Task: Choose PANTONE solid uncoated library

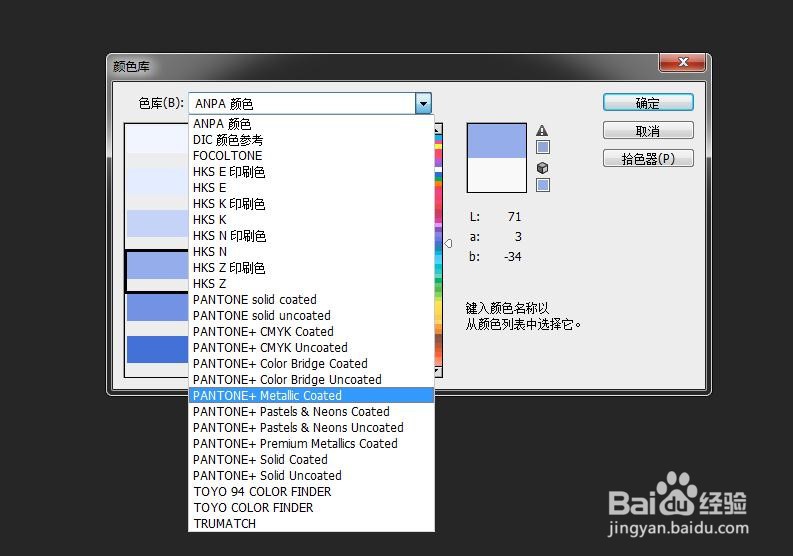Action: pyautogui.click(x=311, y=316)
